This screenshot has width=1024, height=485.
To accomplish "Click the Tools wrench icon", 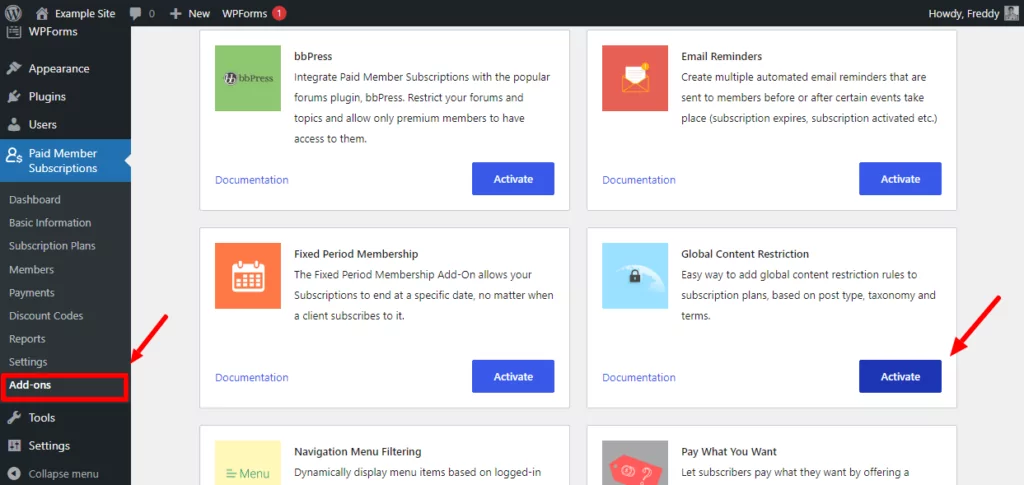I will (x=14, y=418).
